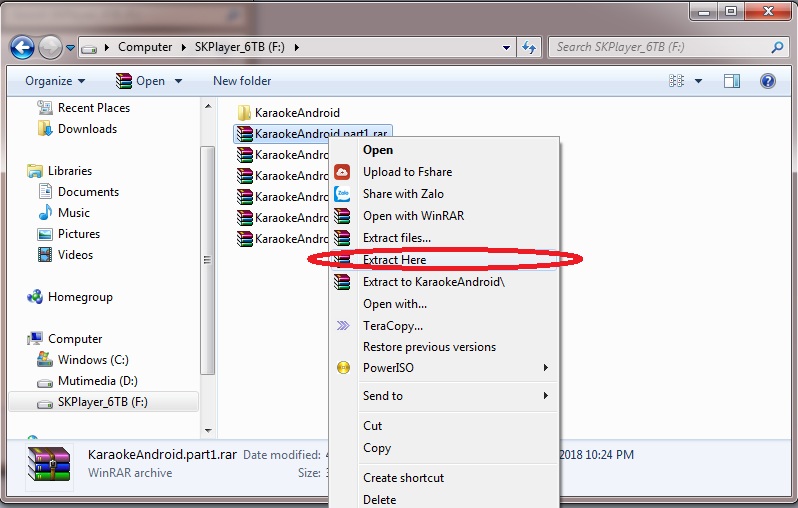
Task: Choose Cut in the context menu
Action: coord(444,426)
